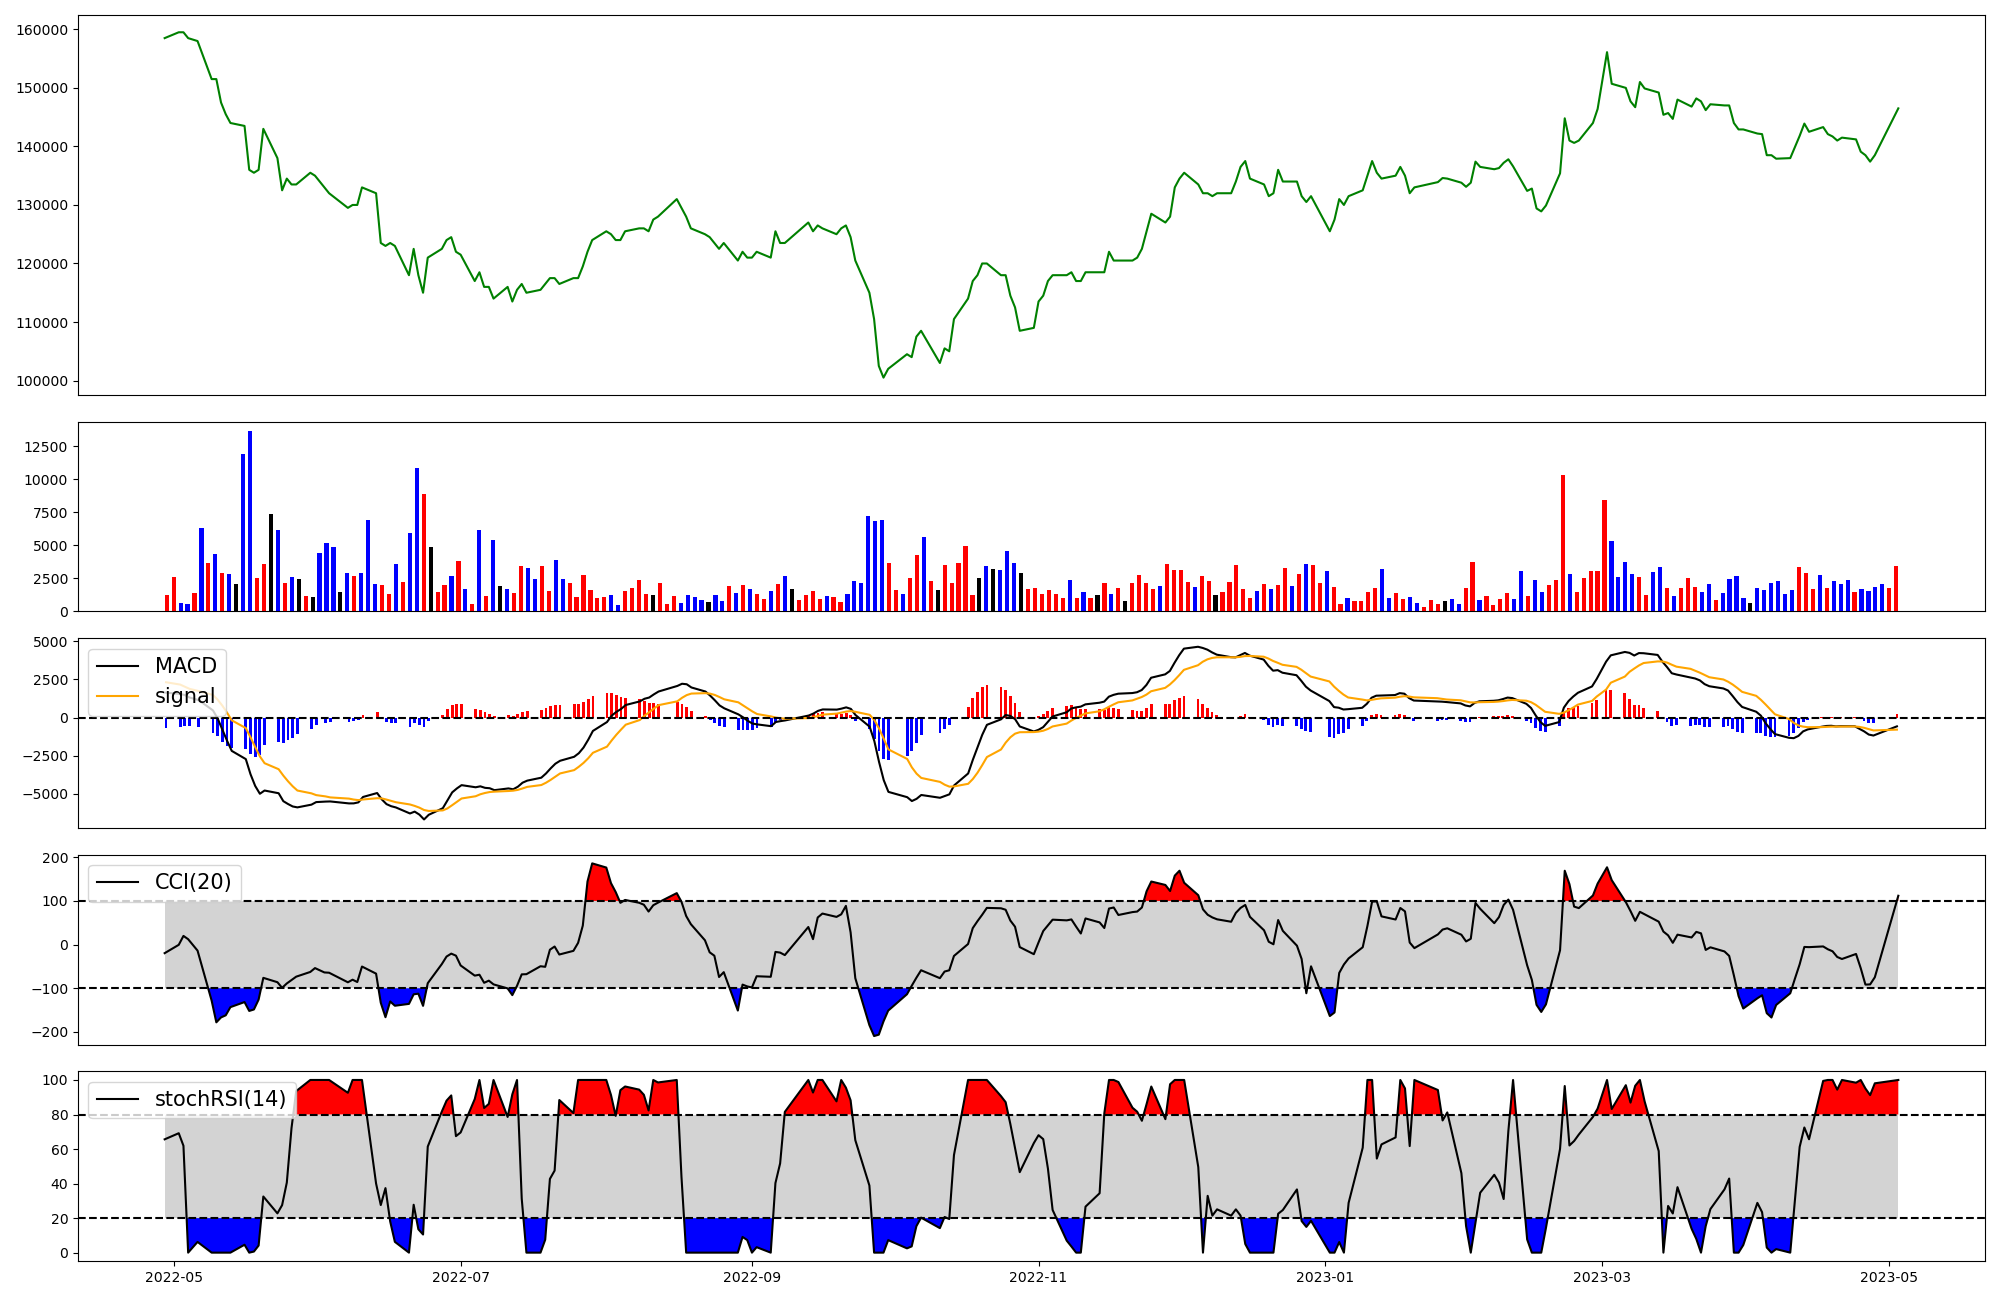2000x1300 pixels.
Task: Click the -5000 MACD axis label
Action: click(x=44, y=795)
